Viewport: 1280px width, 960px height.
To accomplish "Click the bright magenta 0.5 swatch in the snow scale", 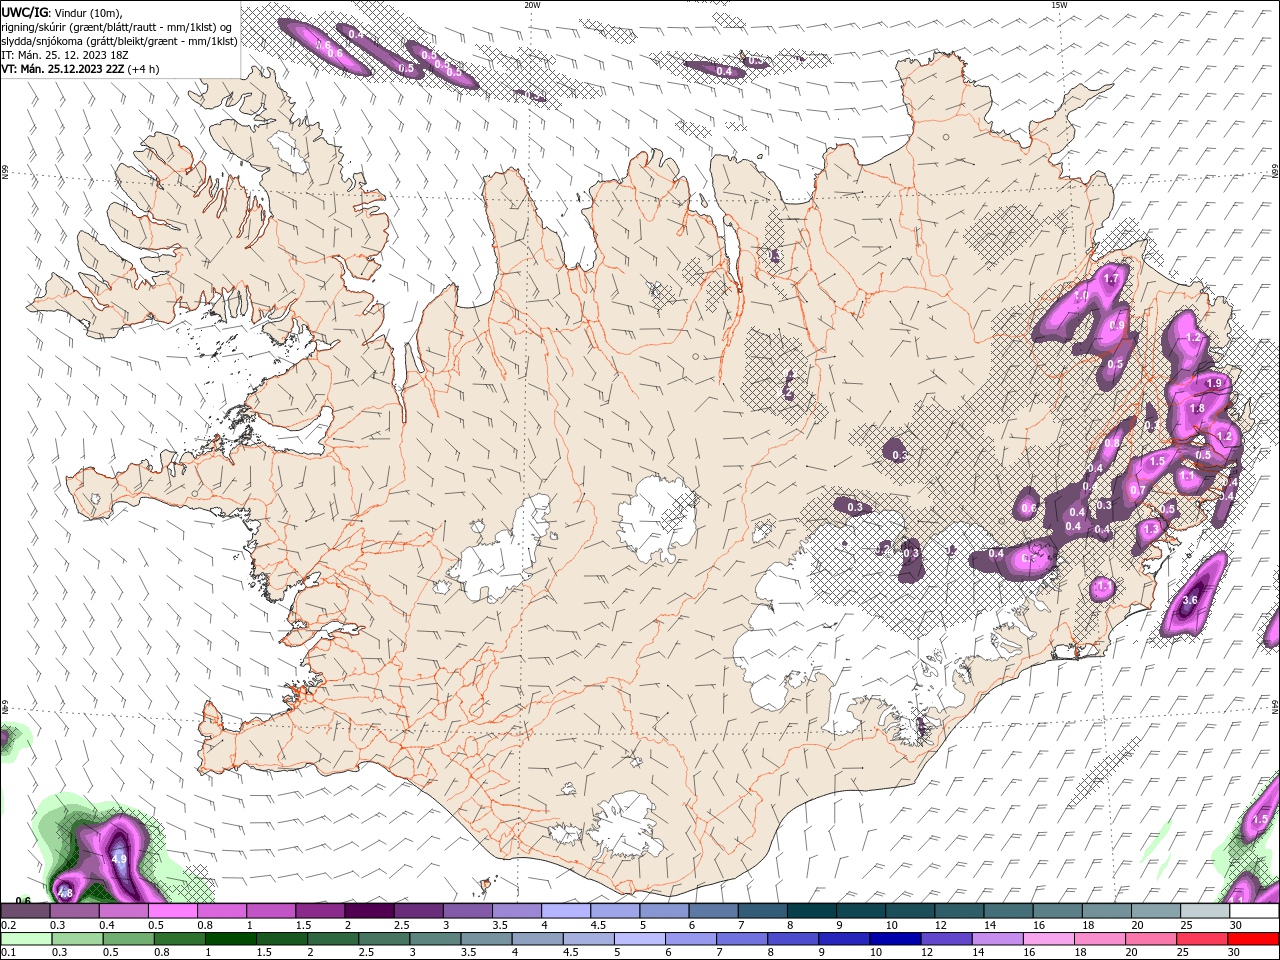I will pyautogui.click(x=172, y=911).
